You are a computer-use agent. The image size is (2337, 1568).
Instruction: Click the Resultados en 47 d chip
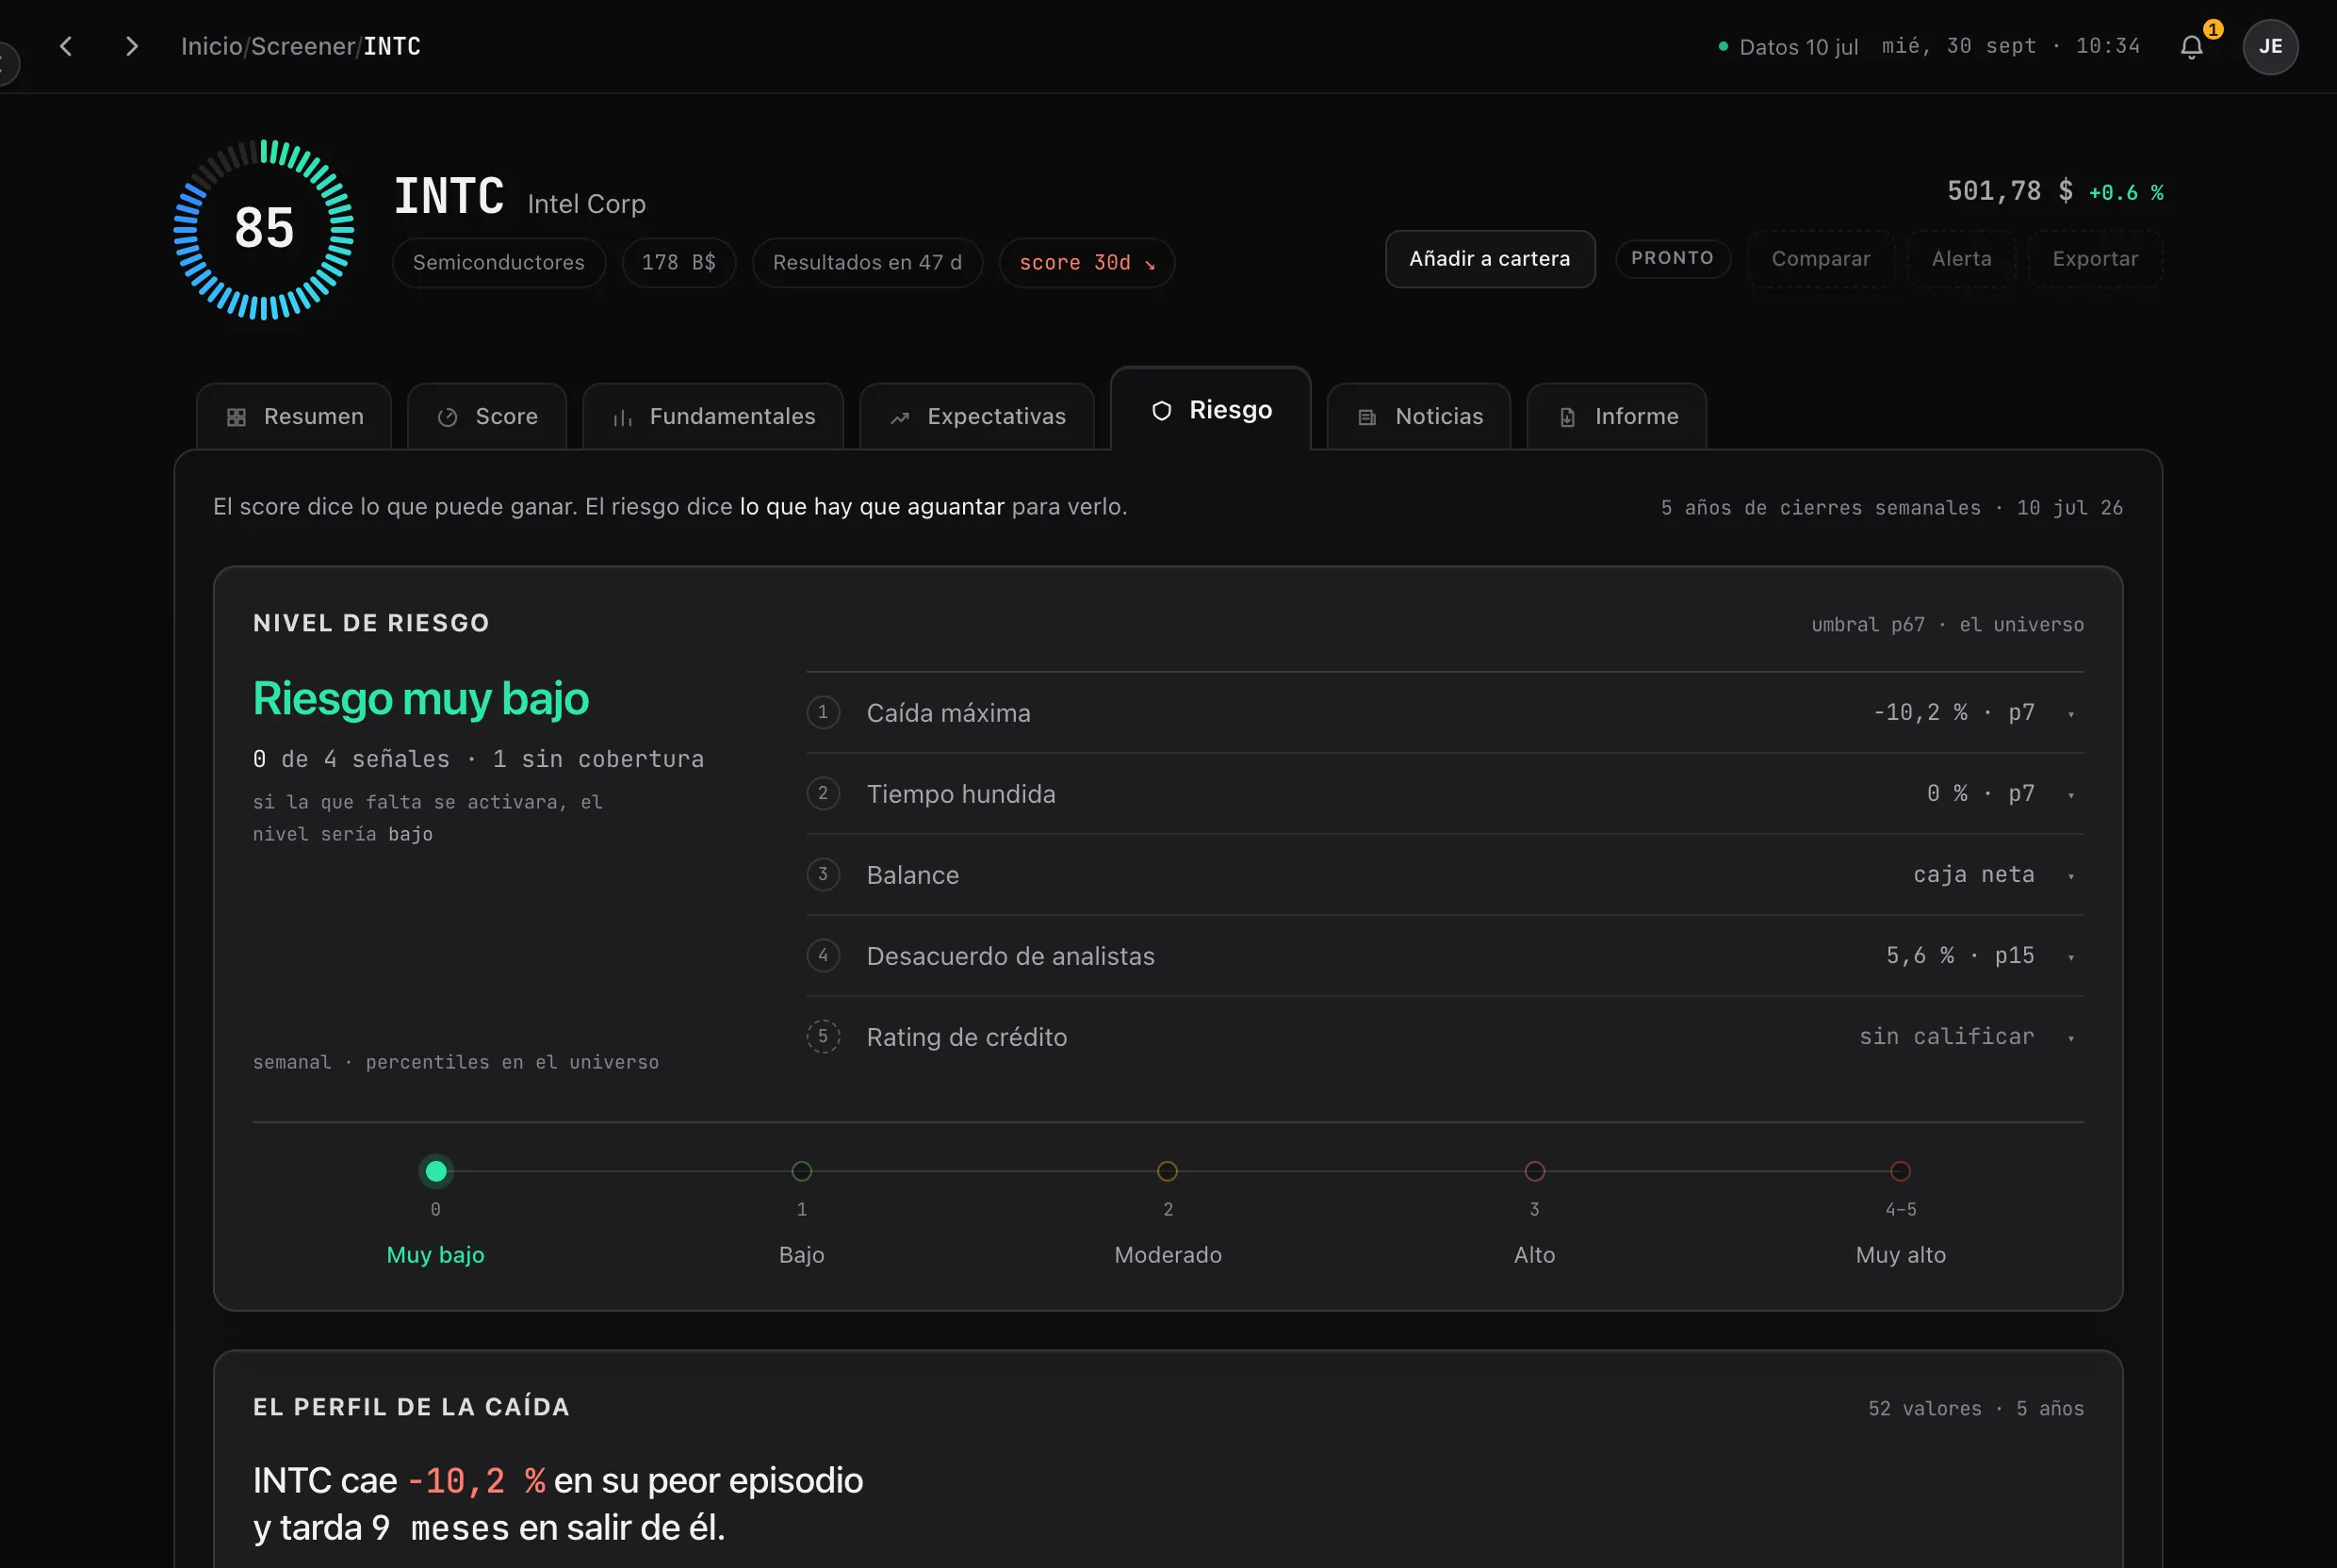[867, 262]
